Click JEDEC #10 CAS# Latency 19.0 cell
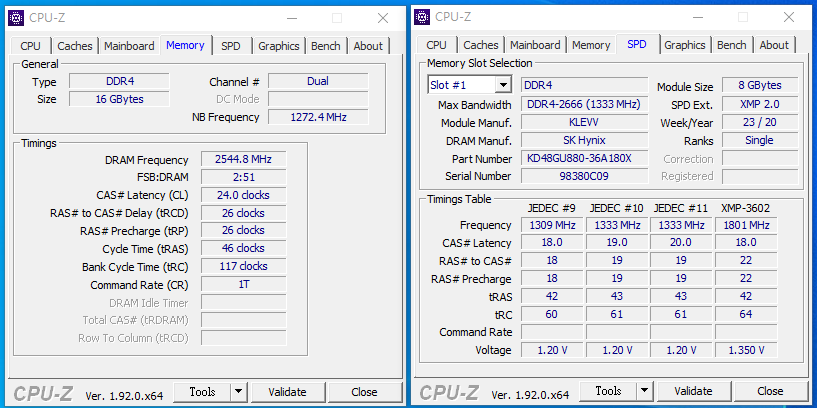The width and height of the screenshot is (817, 408). [x=617, y=242]
